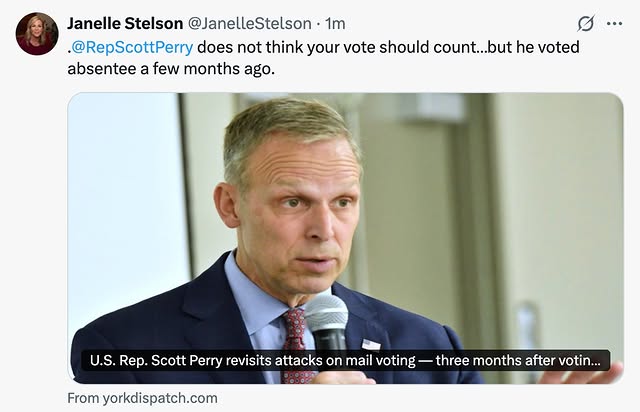Click the 'From yorkdispatch.com' source label
640x412 pixels.
pos(142,398)
